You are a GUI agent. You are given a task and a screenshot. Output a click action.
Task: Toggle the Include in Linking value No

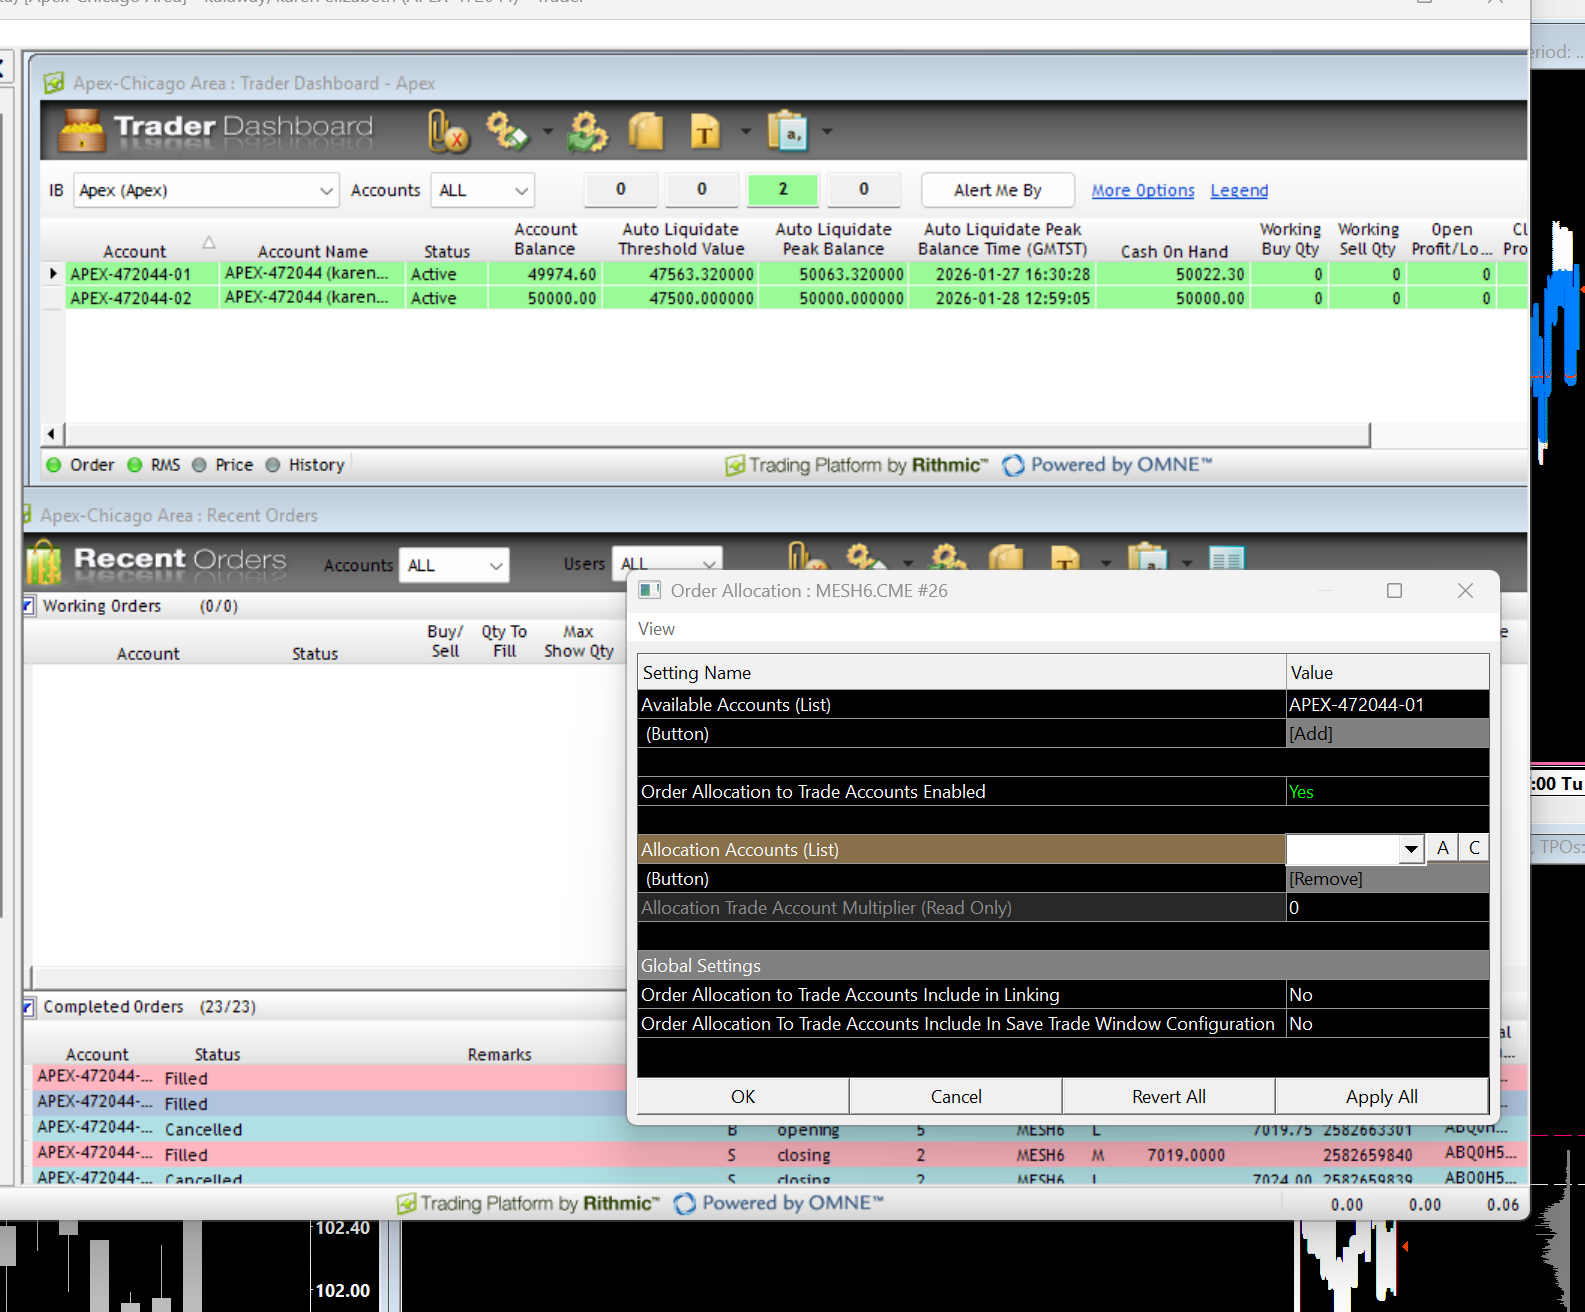[x=1387, y=995]
